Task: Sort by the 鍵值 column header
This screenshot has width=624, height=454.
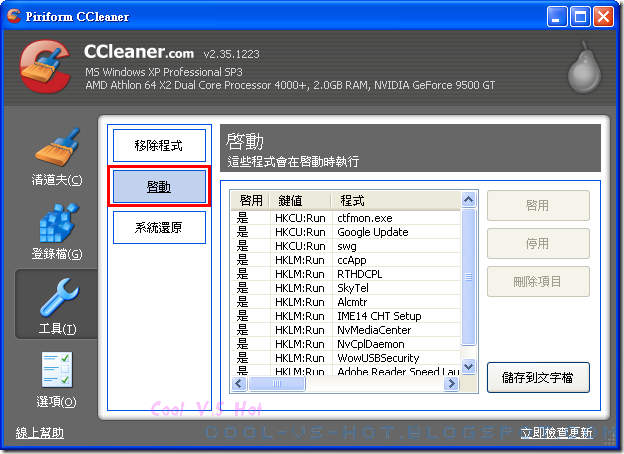Action: click(x=300, y=201)
